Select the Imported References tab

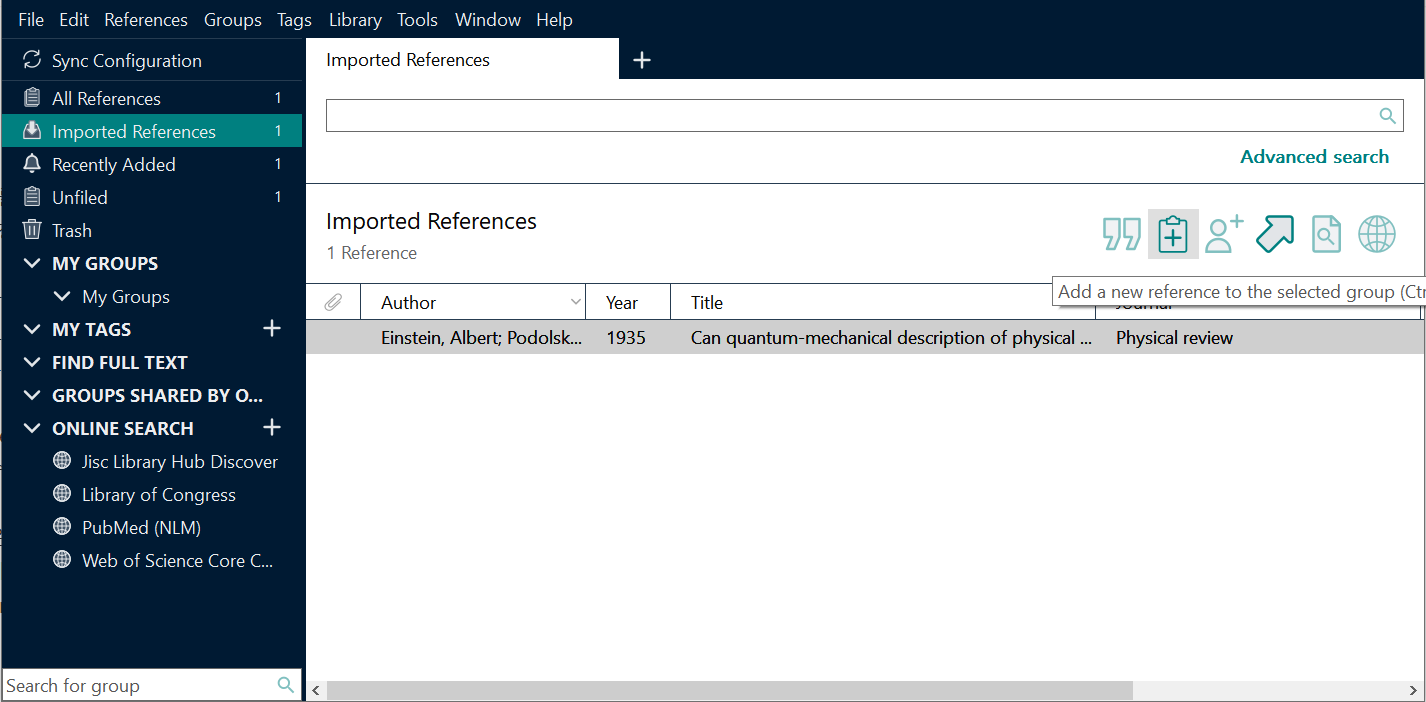click(462, 60)
